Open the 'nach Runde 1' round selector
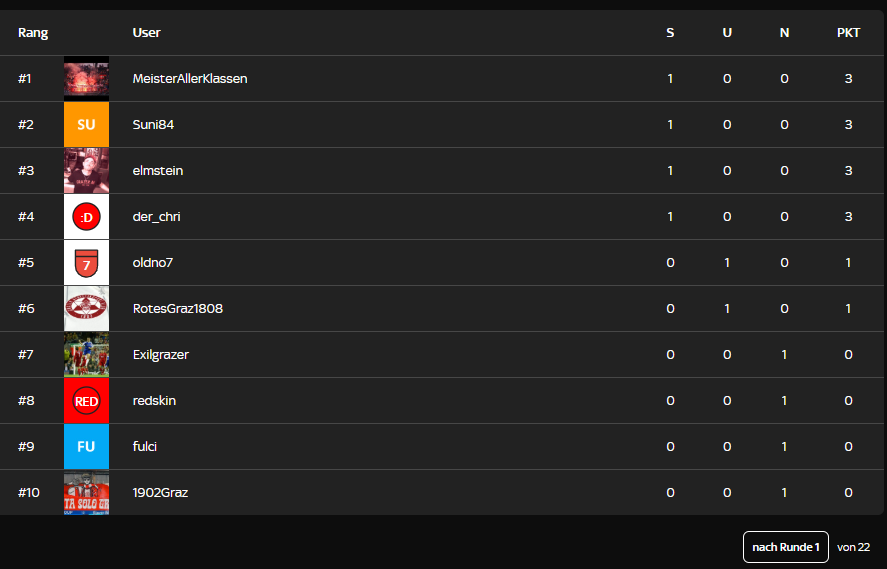 pos(786,547)
